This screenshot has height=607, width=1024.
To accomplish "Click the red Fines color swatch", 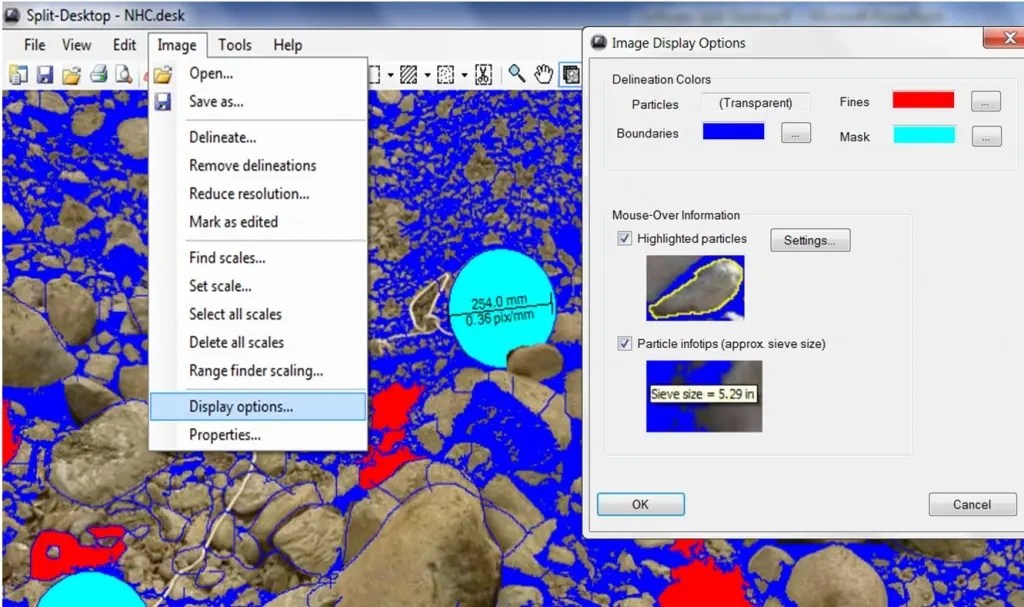I will [923, 100].
